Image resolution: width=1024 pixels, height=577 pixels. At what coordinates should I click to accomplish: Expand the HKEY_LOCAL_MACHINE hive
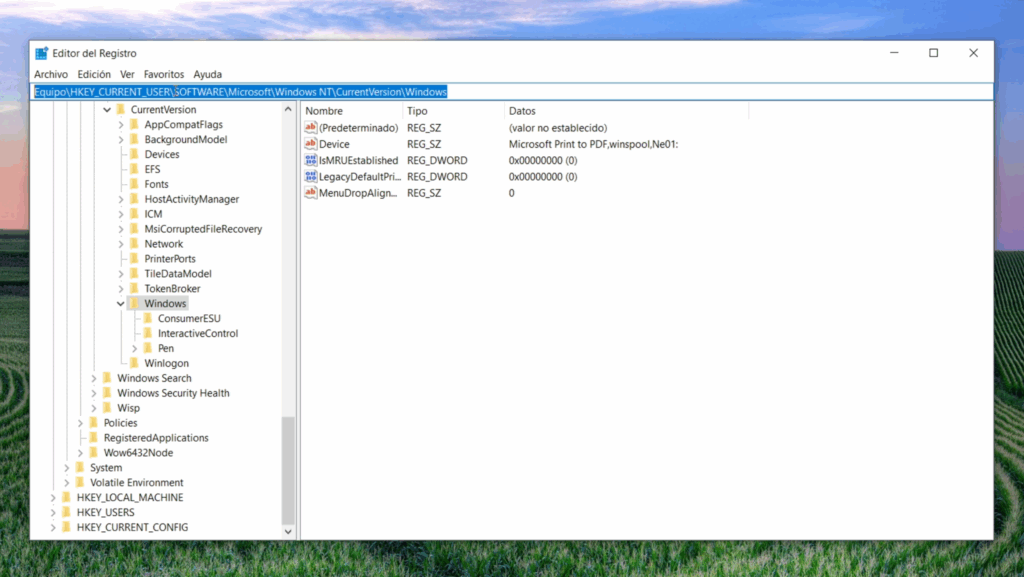[53, 498]
